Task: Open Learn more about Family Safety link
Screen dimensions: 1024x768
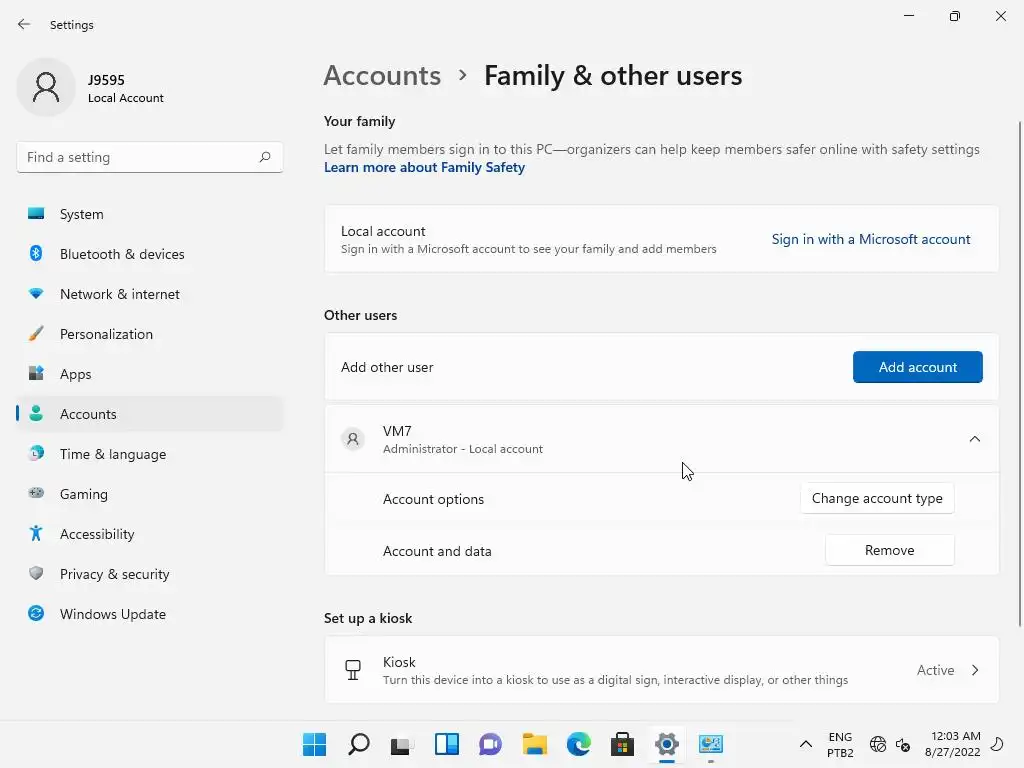Action: click(x=424, y=167)
